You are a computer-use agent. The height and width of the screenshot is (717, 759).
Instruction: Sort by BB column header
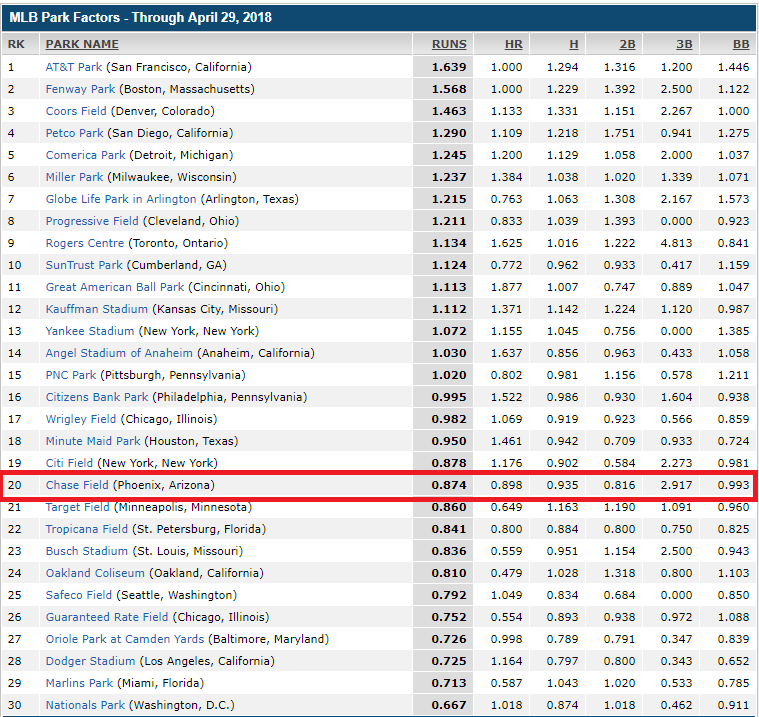point(741,44)
